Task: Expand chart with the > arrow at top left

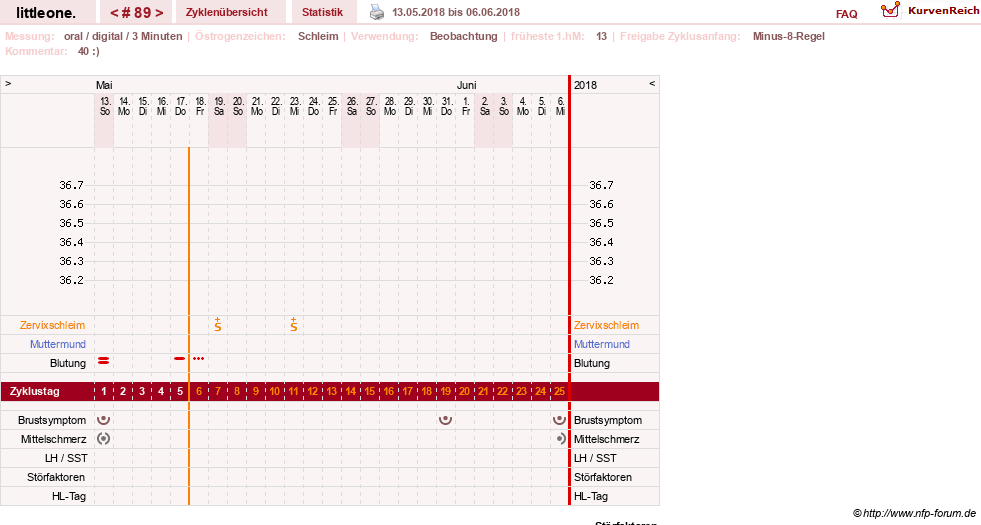Action: [8, 83]
